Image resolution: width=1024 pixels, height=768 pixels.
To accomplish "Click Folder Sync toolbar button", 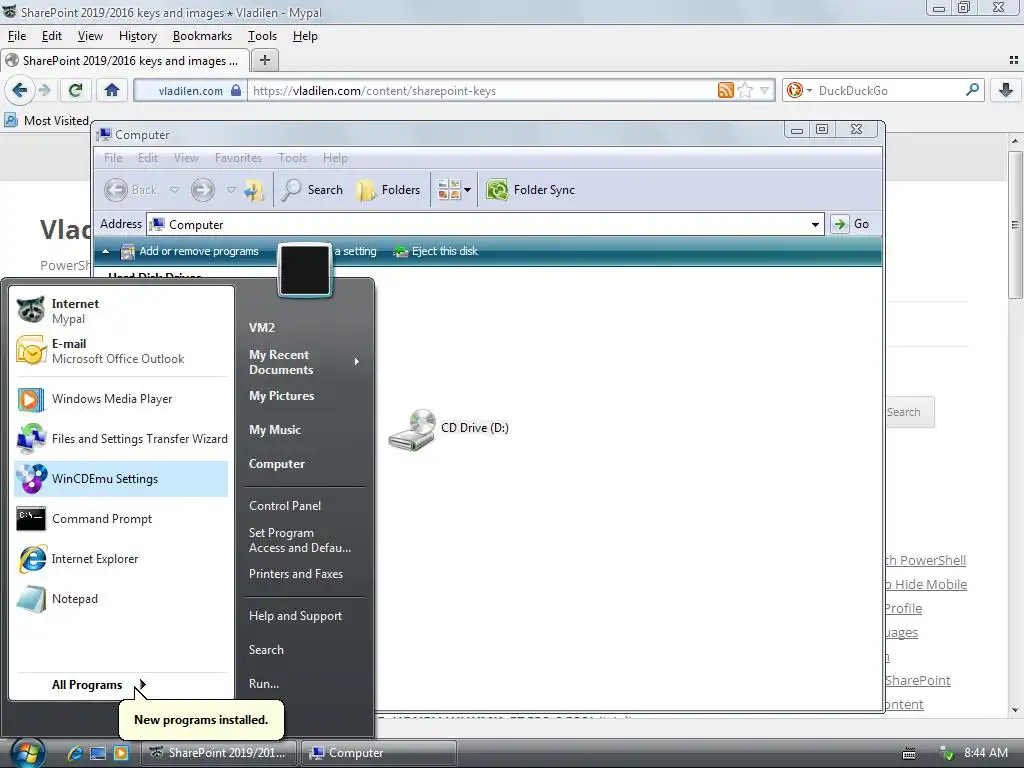I will tap(531, 190).
